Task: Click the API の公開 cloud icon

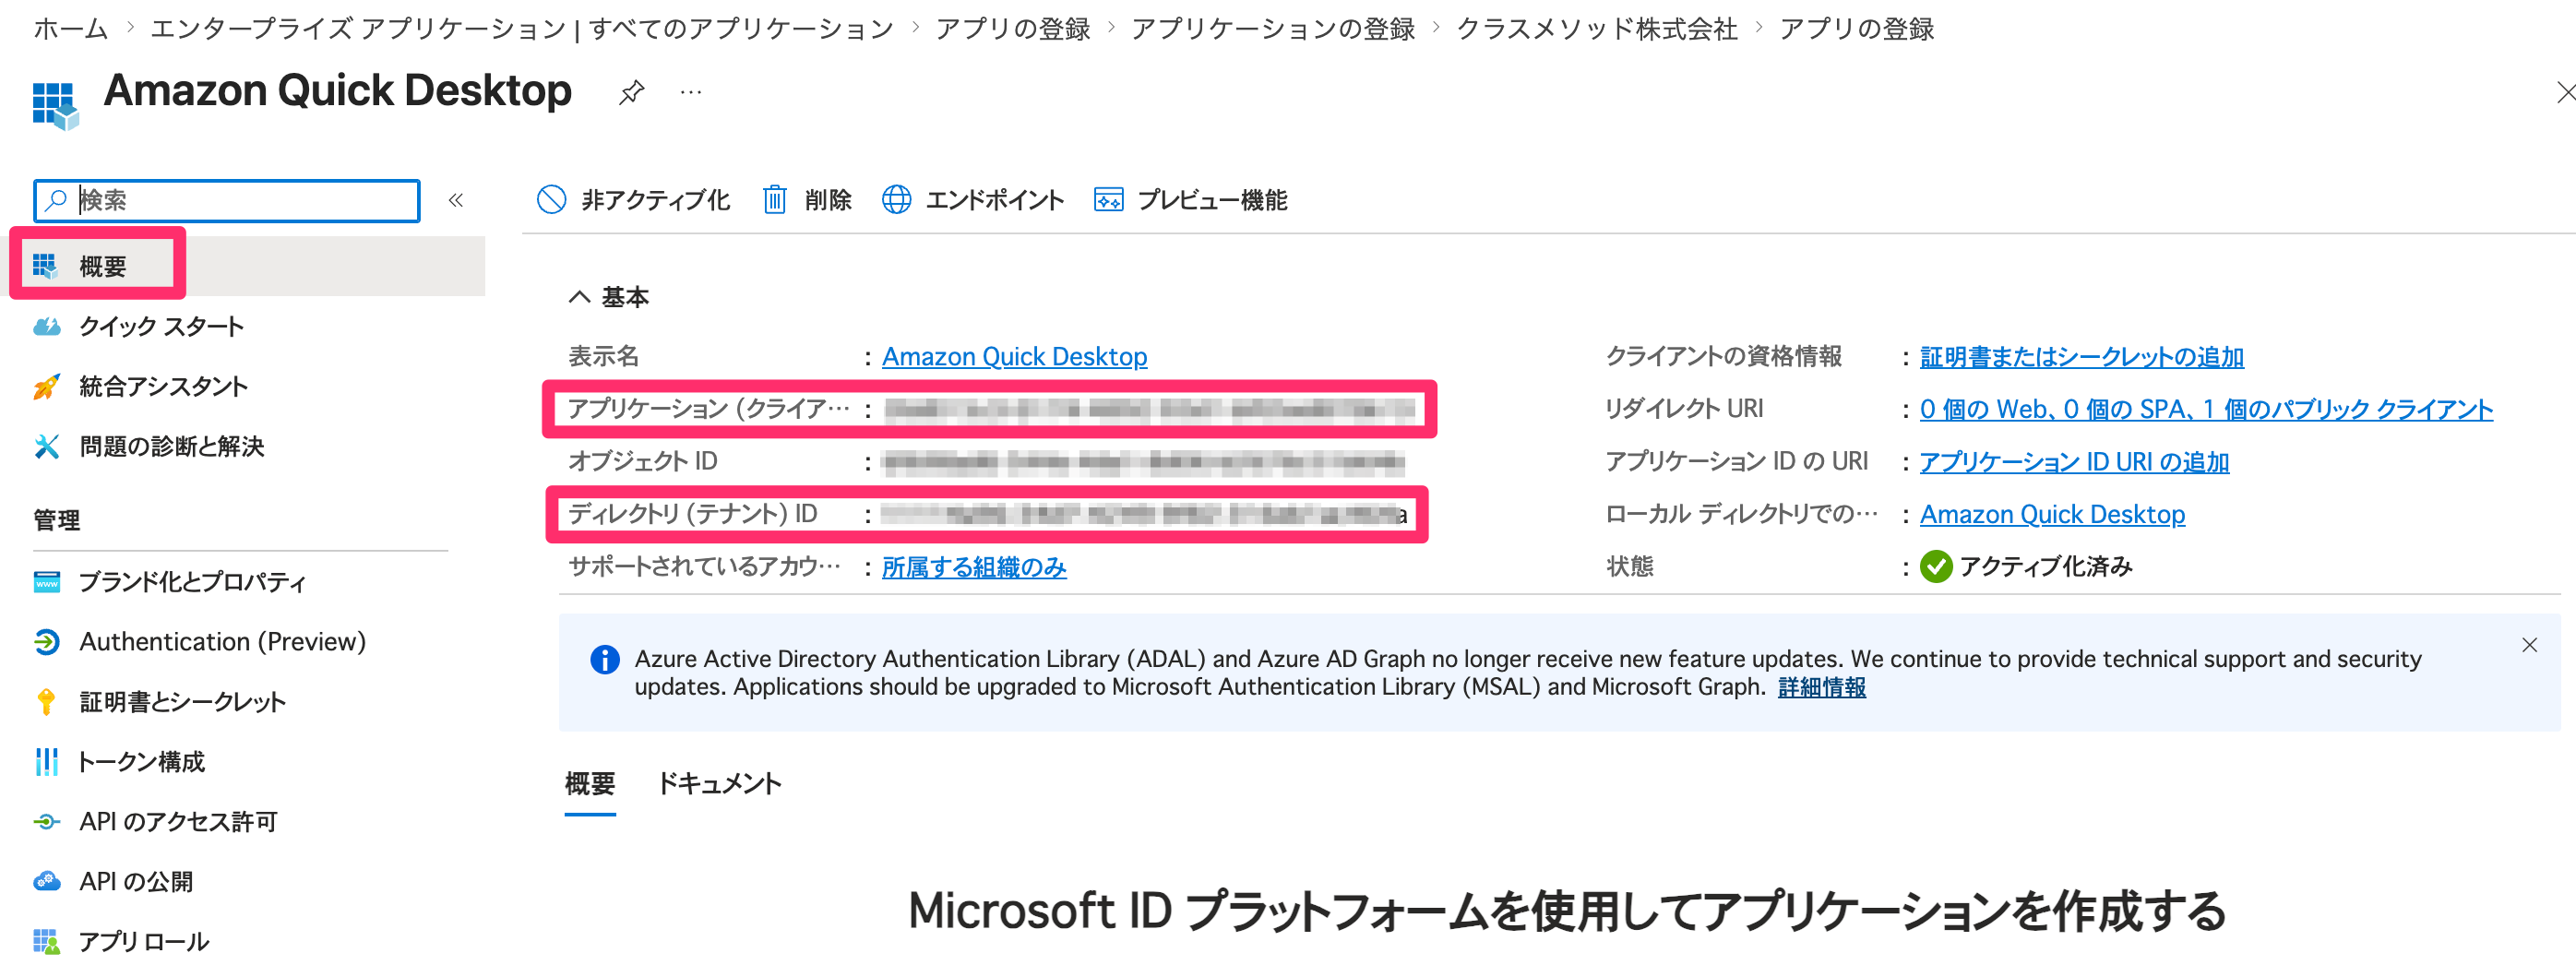Action: [x=47, y=881]
